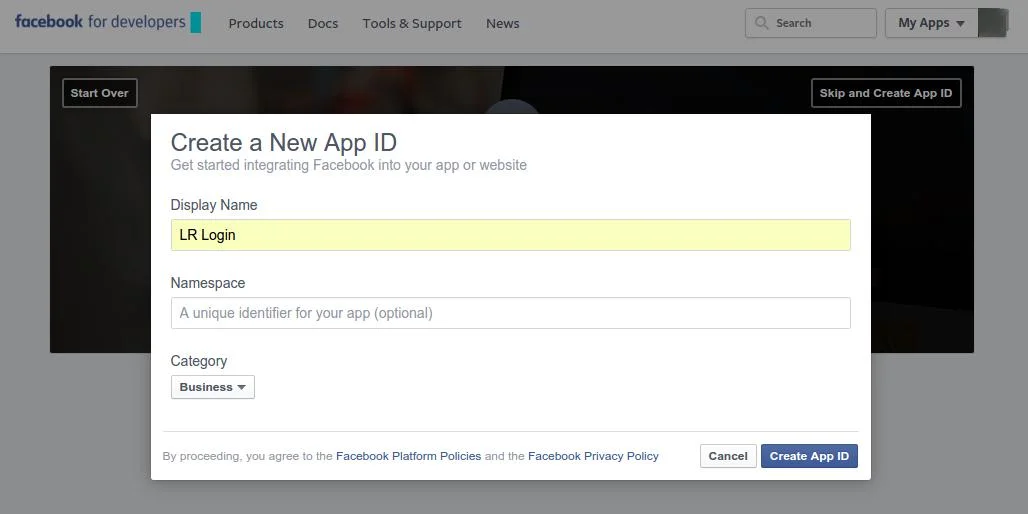Image resolution: width=1028 pixels, height=514 pixels.
Task: Click Skip and Create App ID
Action: pyautogui.click(x=886, y=93)
